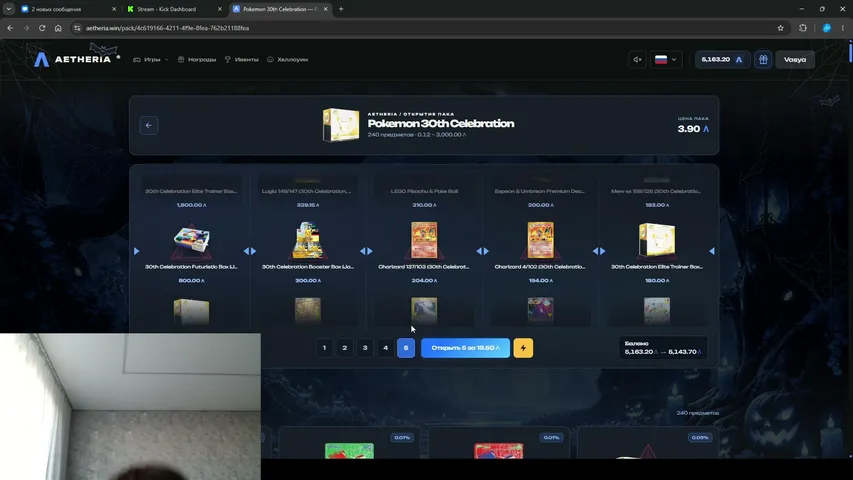Open the browser extensions puzzle icon

coord(803,28)
